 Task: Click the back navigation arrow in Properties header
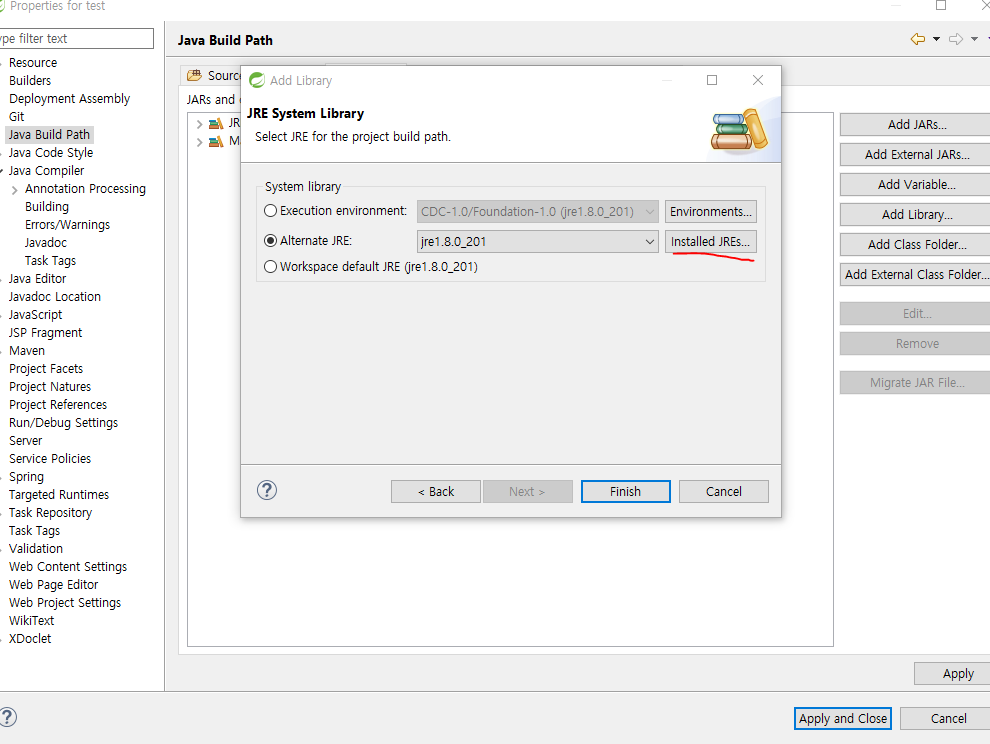pyautogui.click(x=917, y=39)
